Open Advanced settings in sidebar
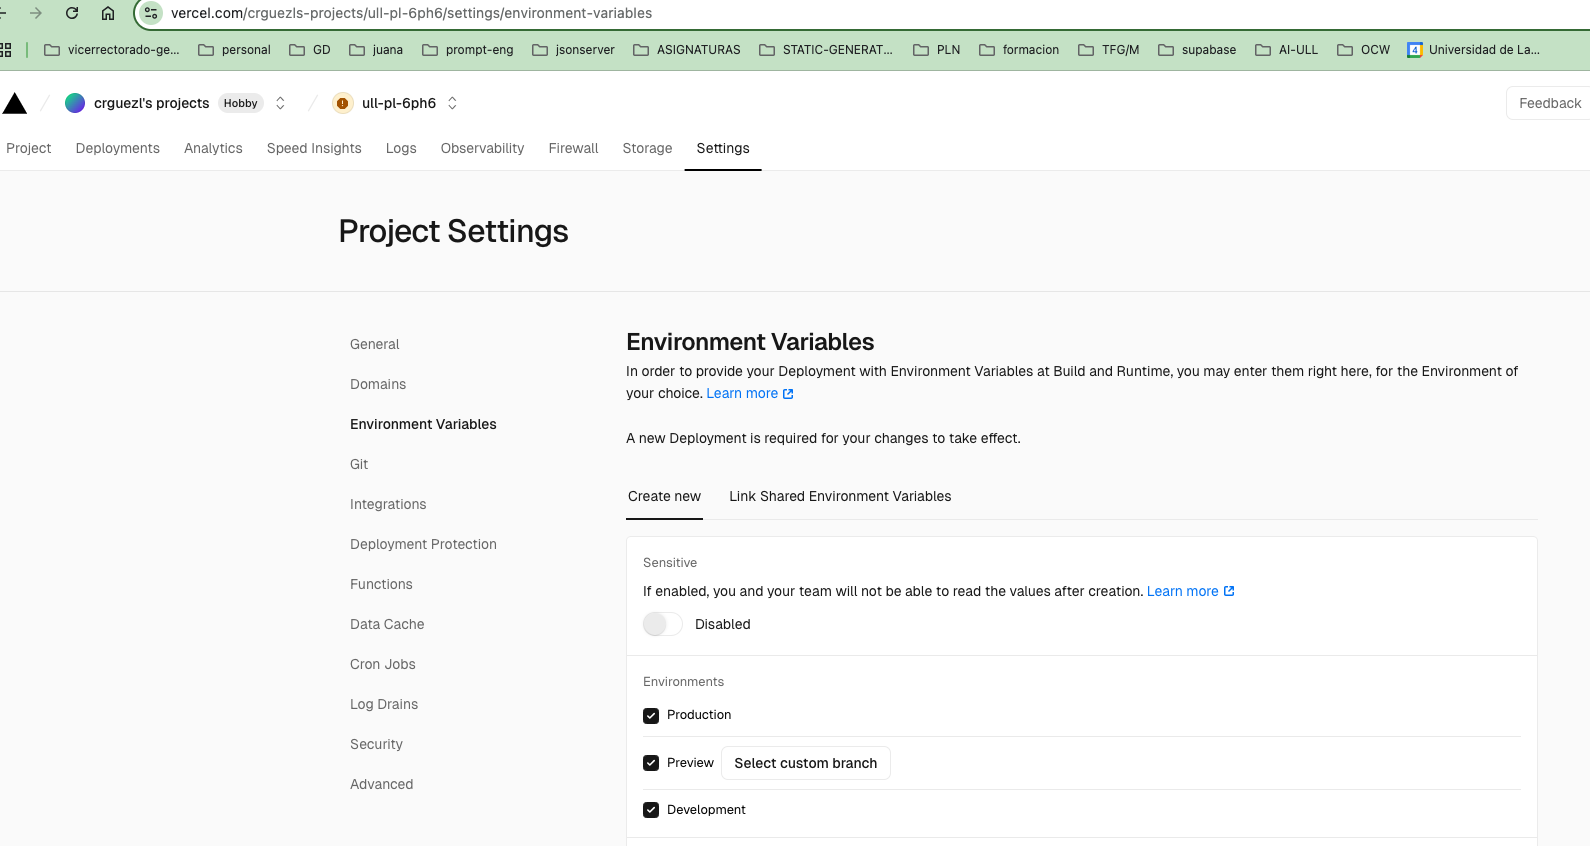Image resolution: width=1590 pixels, height=846 pixels. click(381, 784)
